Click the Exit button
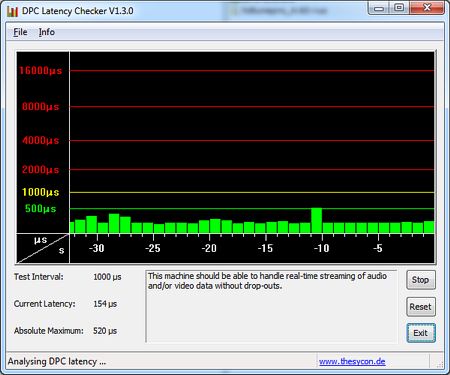Image resolution: width=450 pixels, height=375 pixels. point(421,333)
